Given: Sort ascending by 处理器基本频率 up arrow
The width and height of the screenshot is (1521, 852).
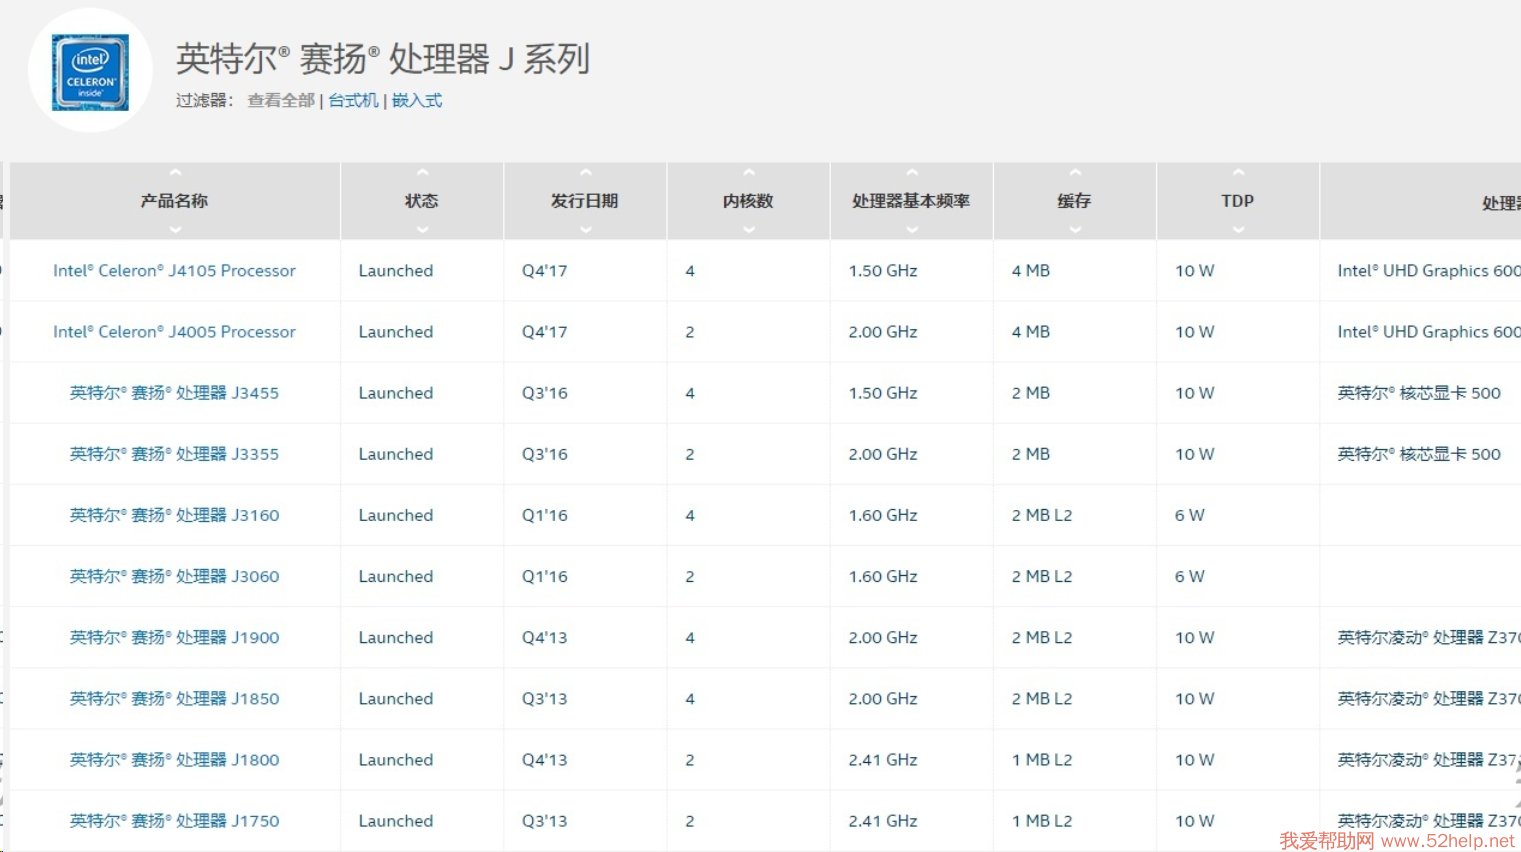Looking at the screenshot, I should [911, 173].
